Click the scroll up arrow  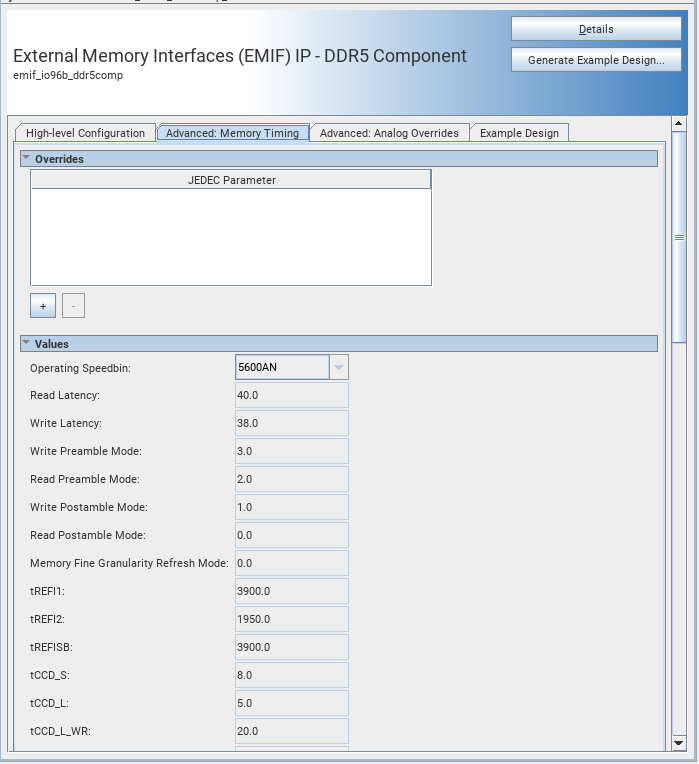[x=679, y=127]
